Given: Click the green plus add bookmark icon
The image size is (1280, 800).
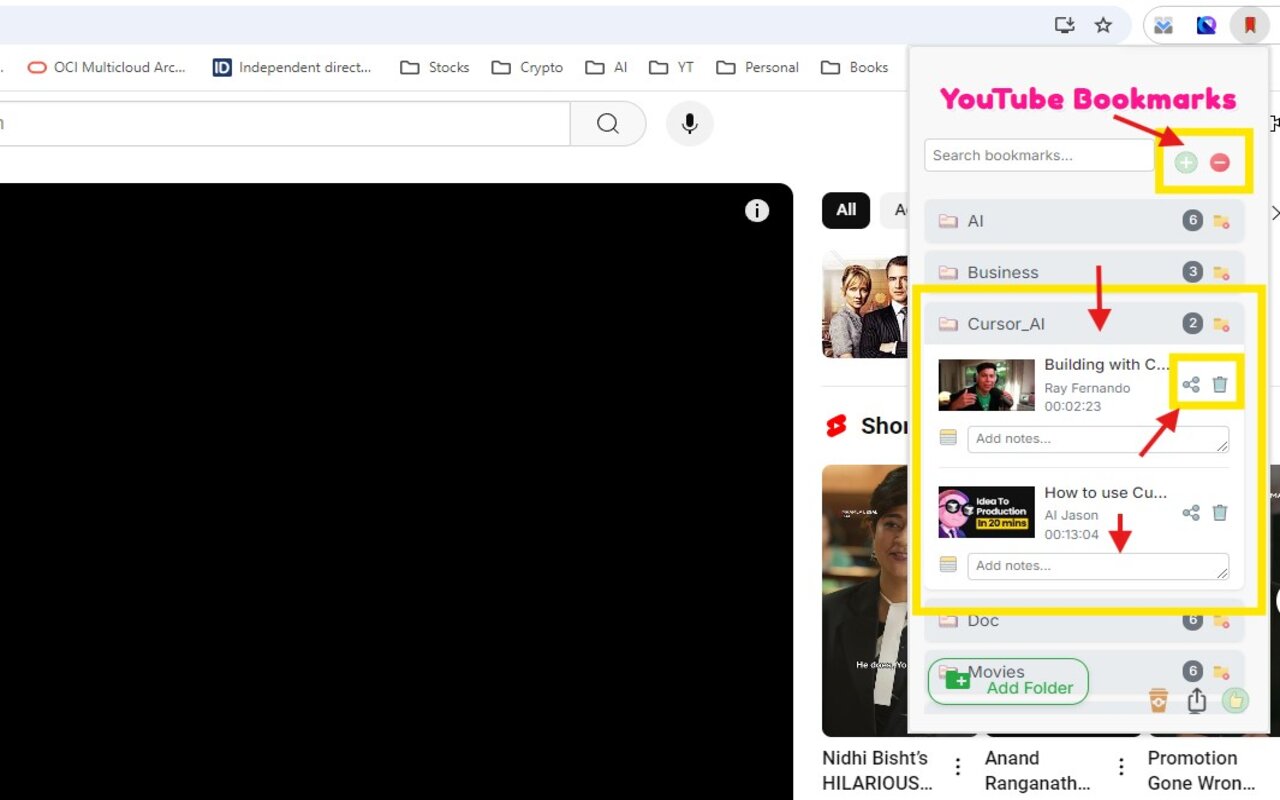Looking at the screenshot, I should (x=1186, y=162).
